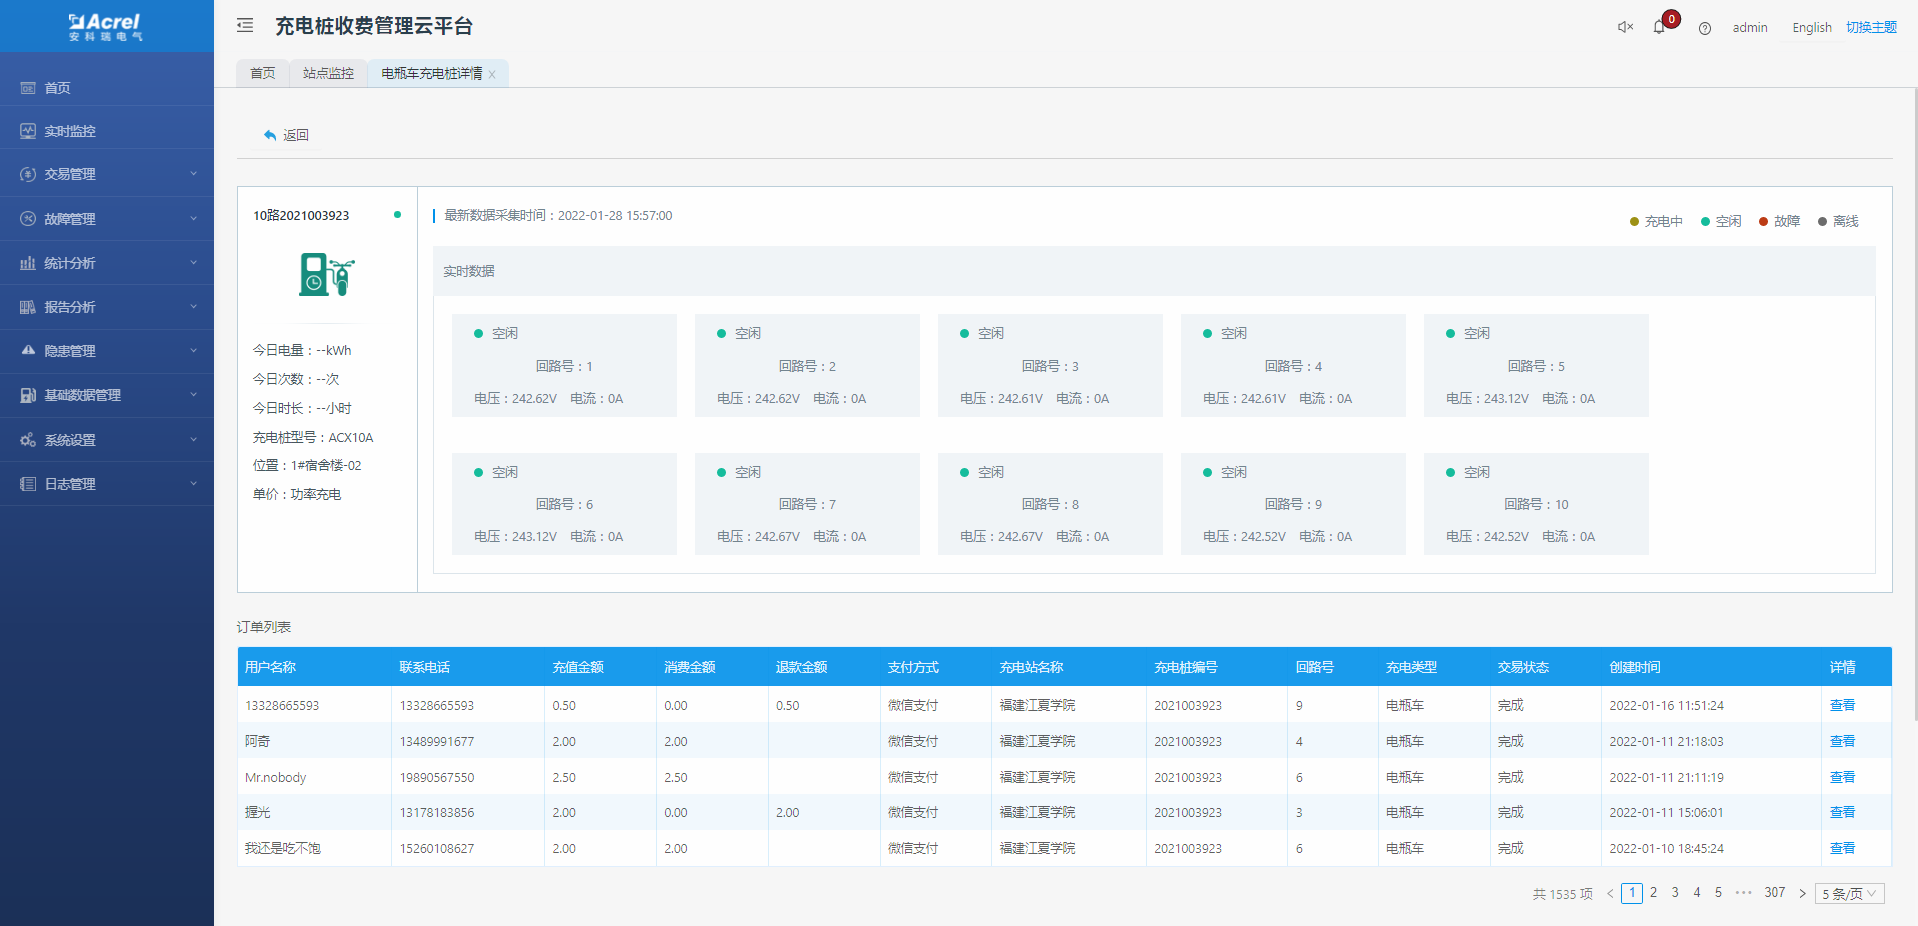1918x926 pixels.
Task: Click previous page left arrow
Action: (x=1610, y=894)
